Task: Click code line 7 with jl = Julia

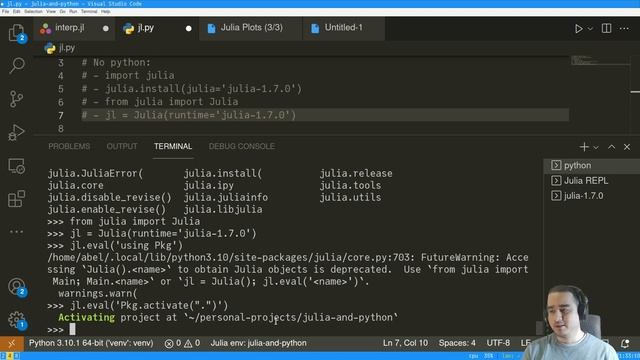Action: 189,115
